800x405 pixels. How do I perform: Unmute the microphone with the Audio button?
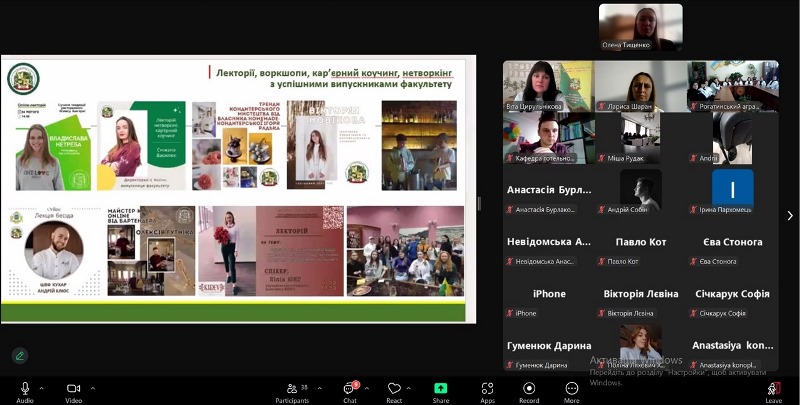[x=24, y=388]
